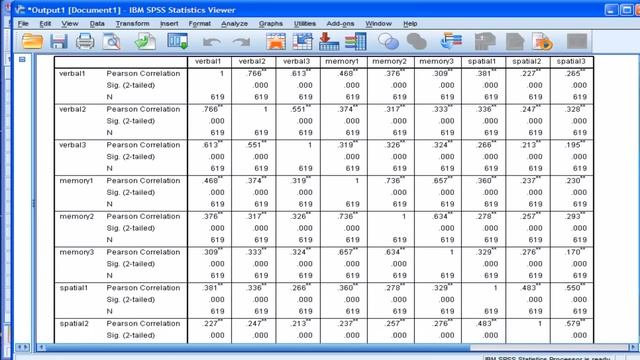Open the Add-ons menu

[340, 24]
